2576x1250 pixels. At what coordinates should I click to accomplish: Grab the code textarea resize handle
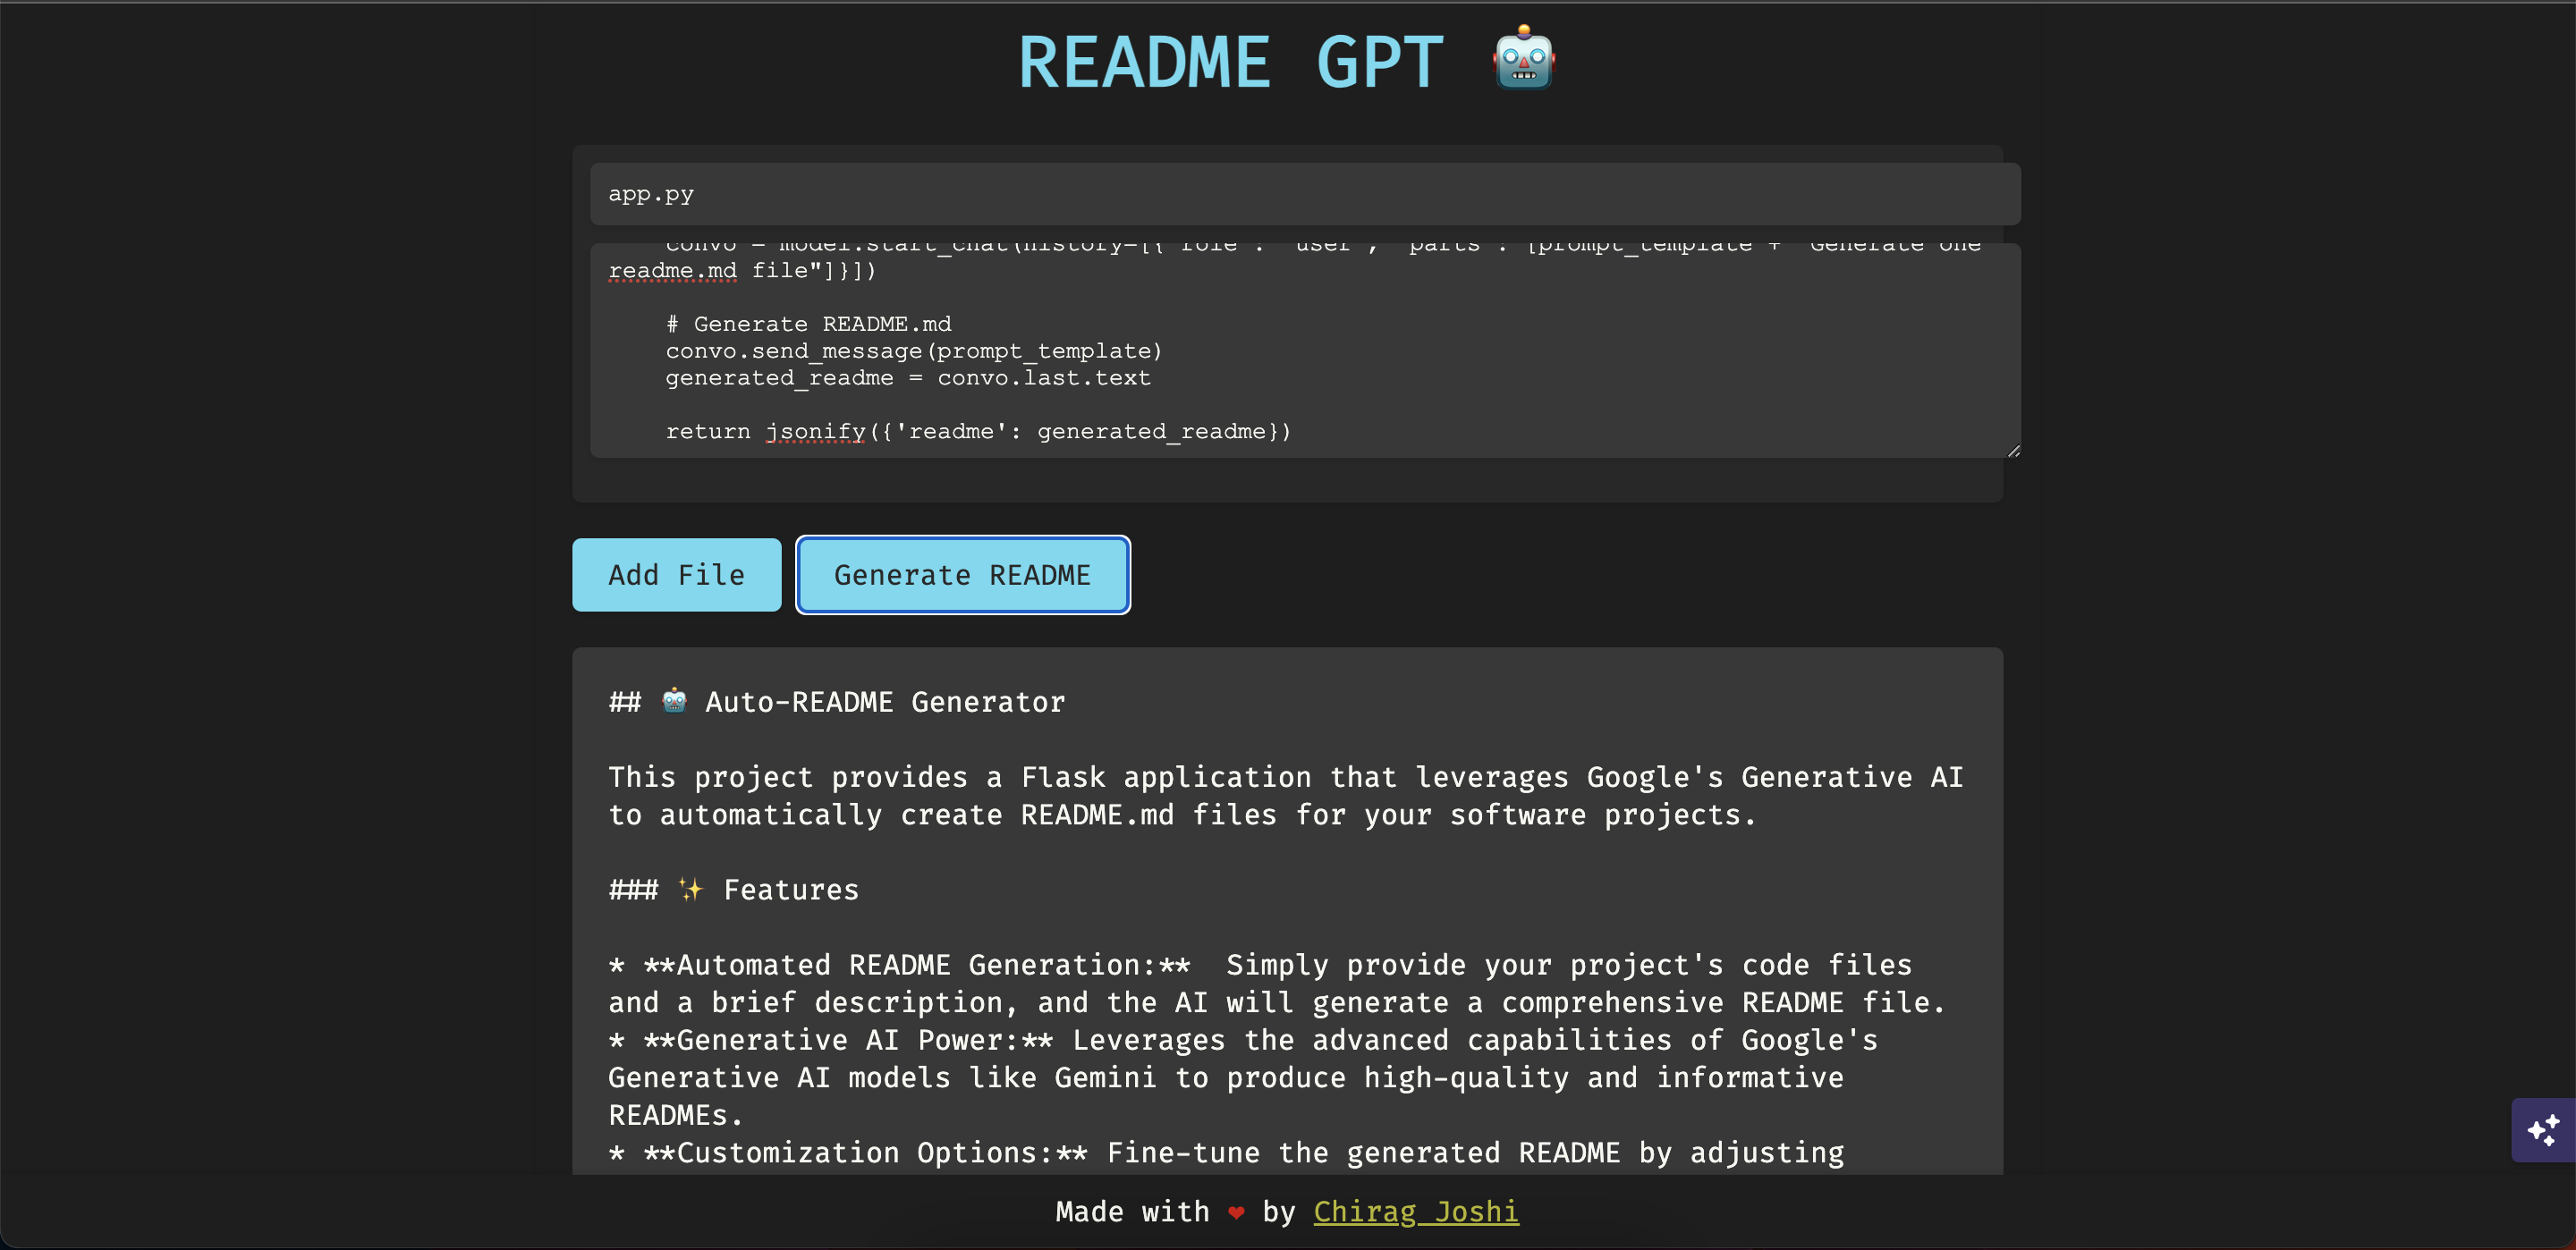[x=2013, y=451]
